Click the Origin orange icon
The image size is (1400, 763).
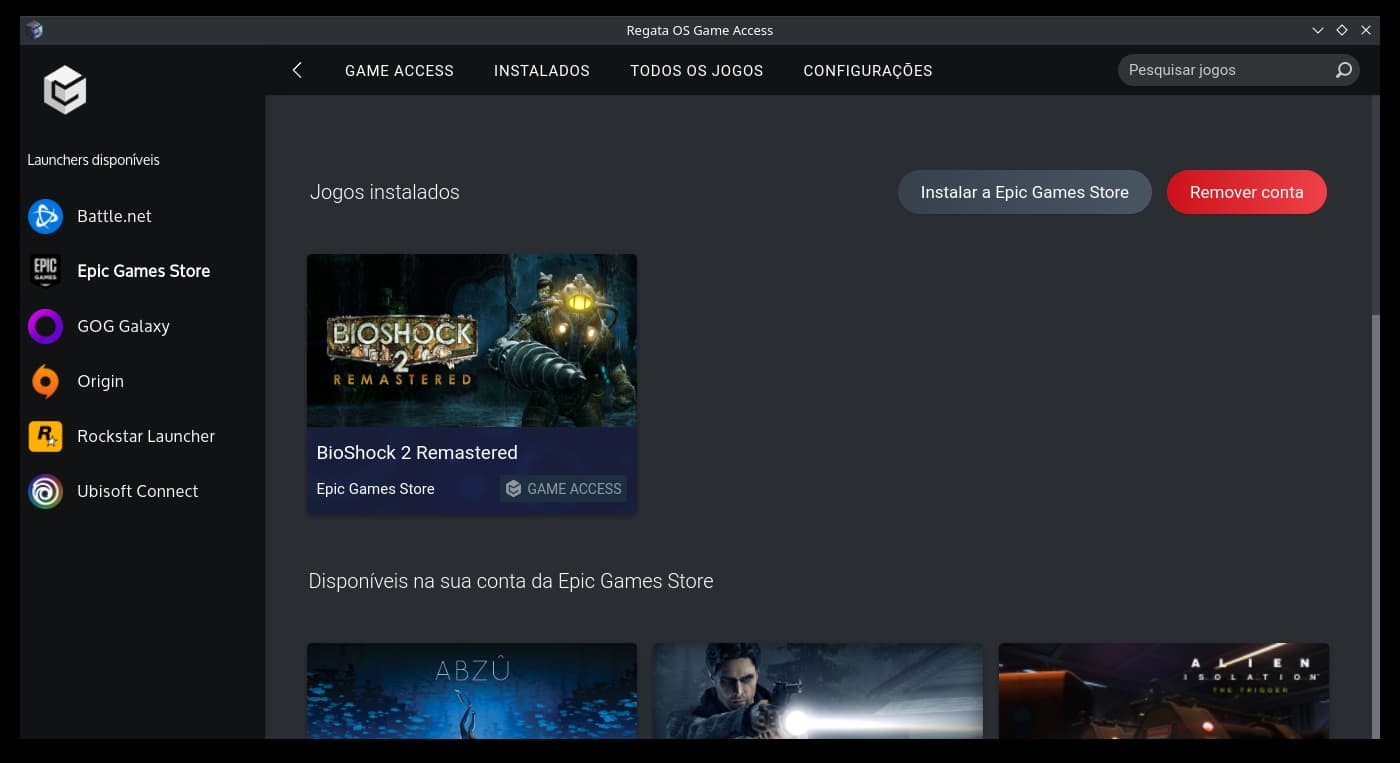click(x=45, y=381)
